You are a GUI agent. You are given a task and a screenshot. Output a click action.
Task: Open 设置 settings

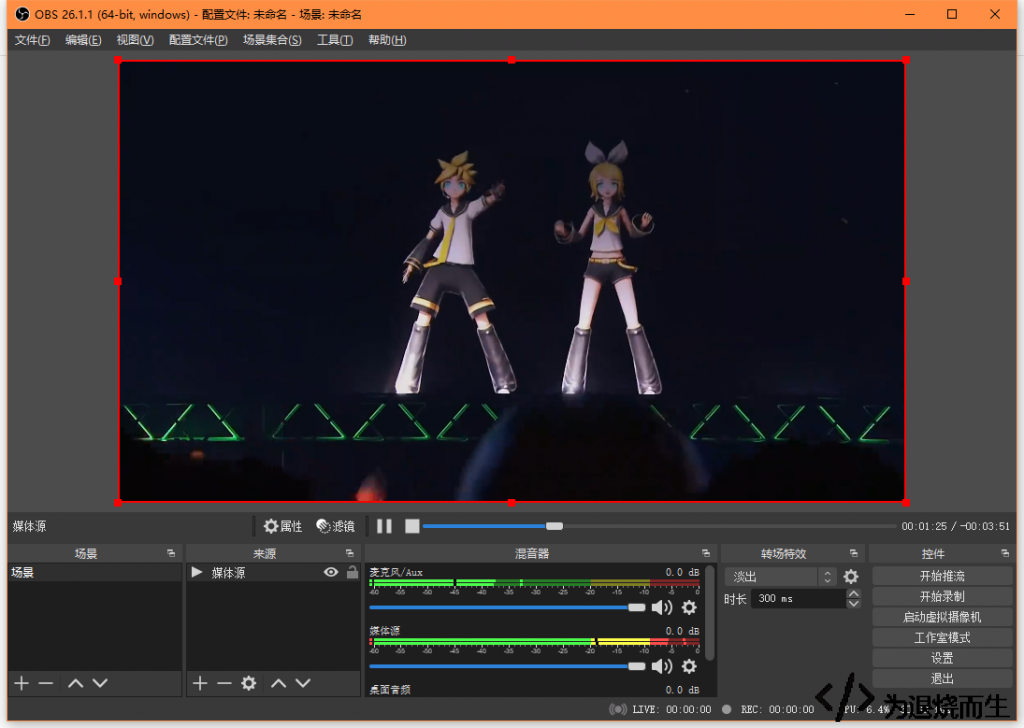coord(942,658)
